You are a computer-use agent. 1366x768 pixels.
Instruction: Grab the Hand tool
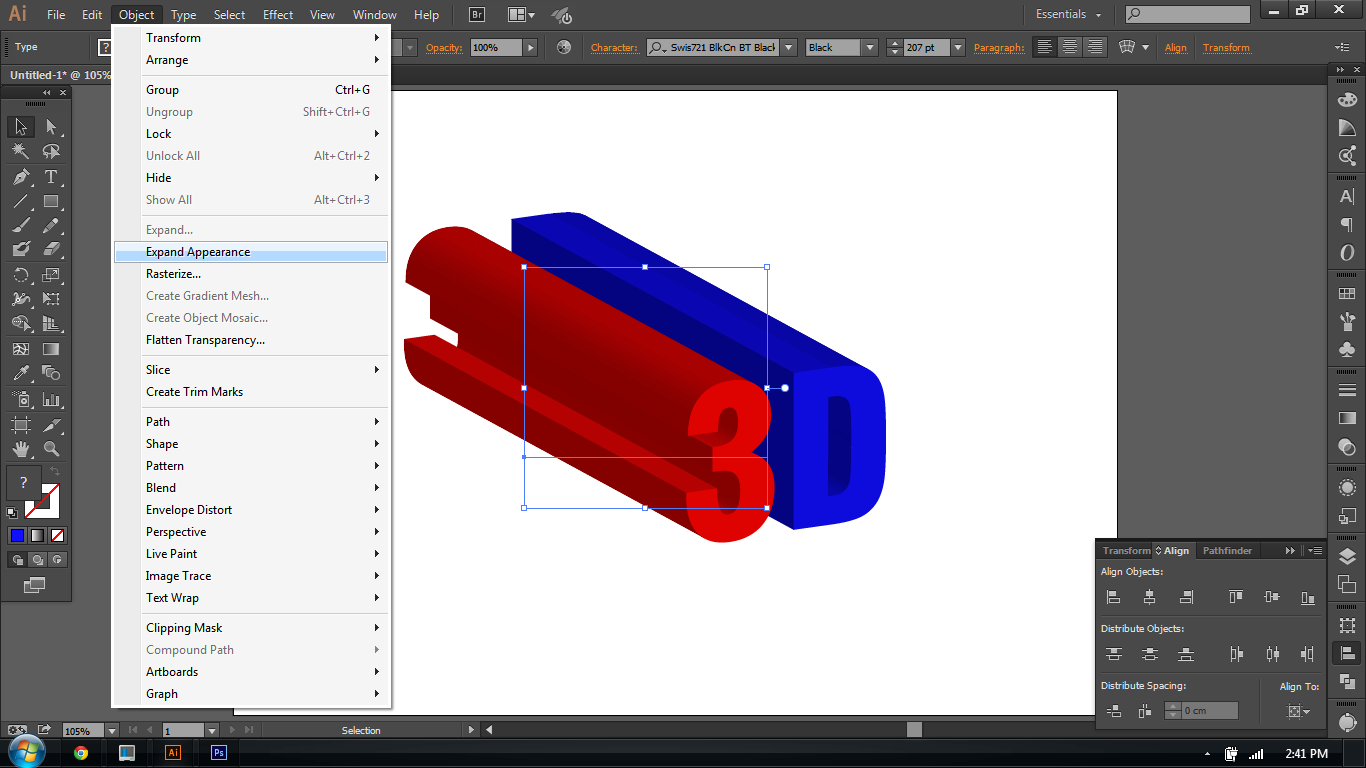pyautogui.click(x=20, y=449)
